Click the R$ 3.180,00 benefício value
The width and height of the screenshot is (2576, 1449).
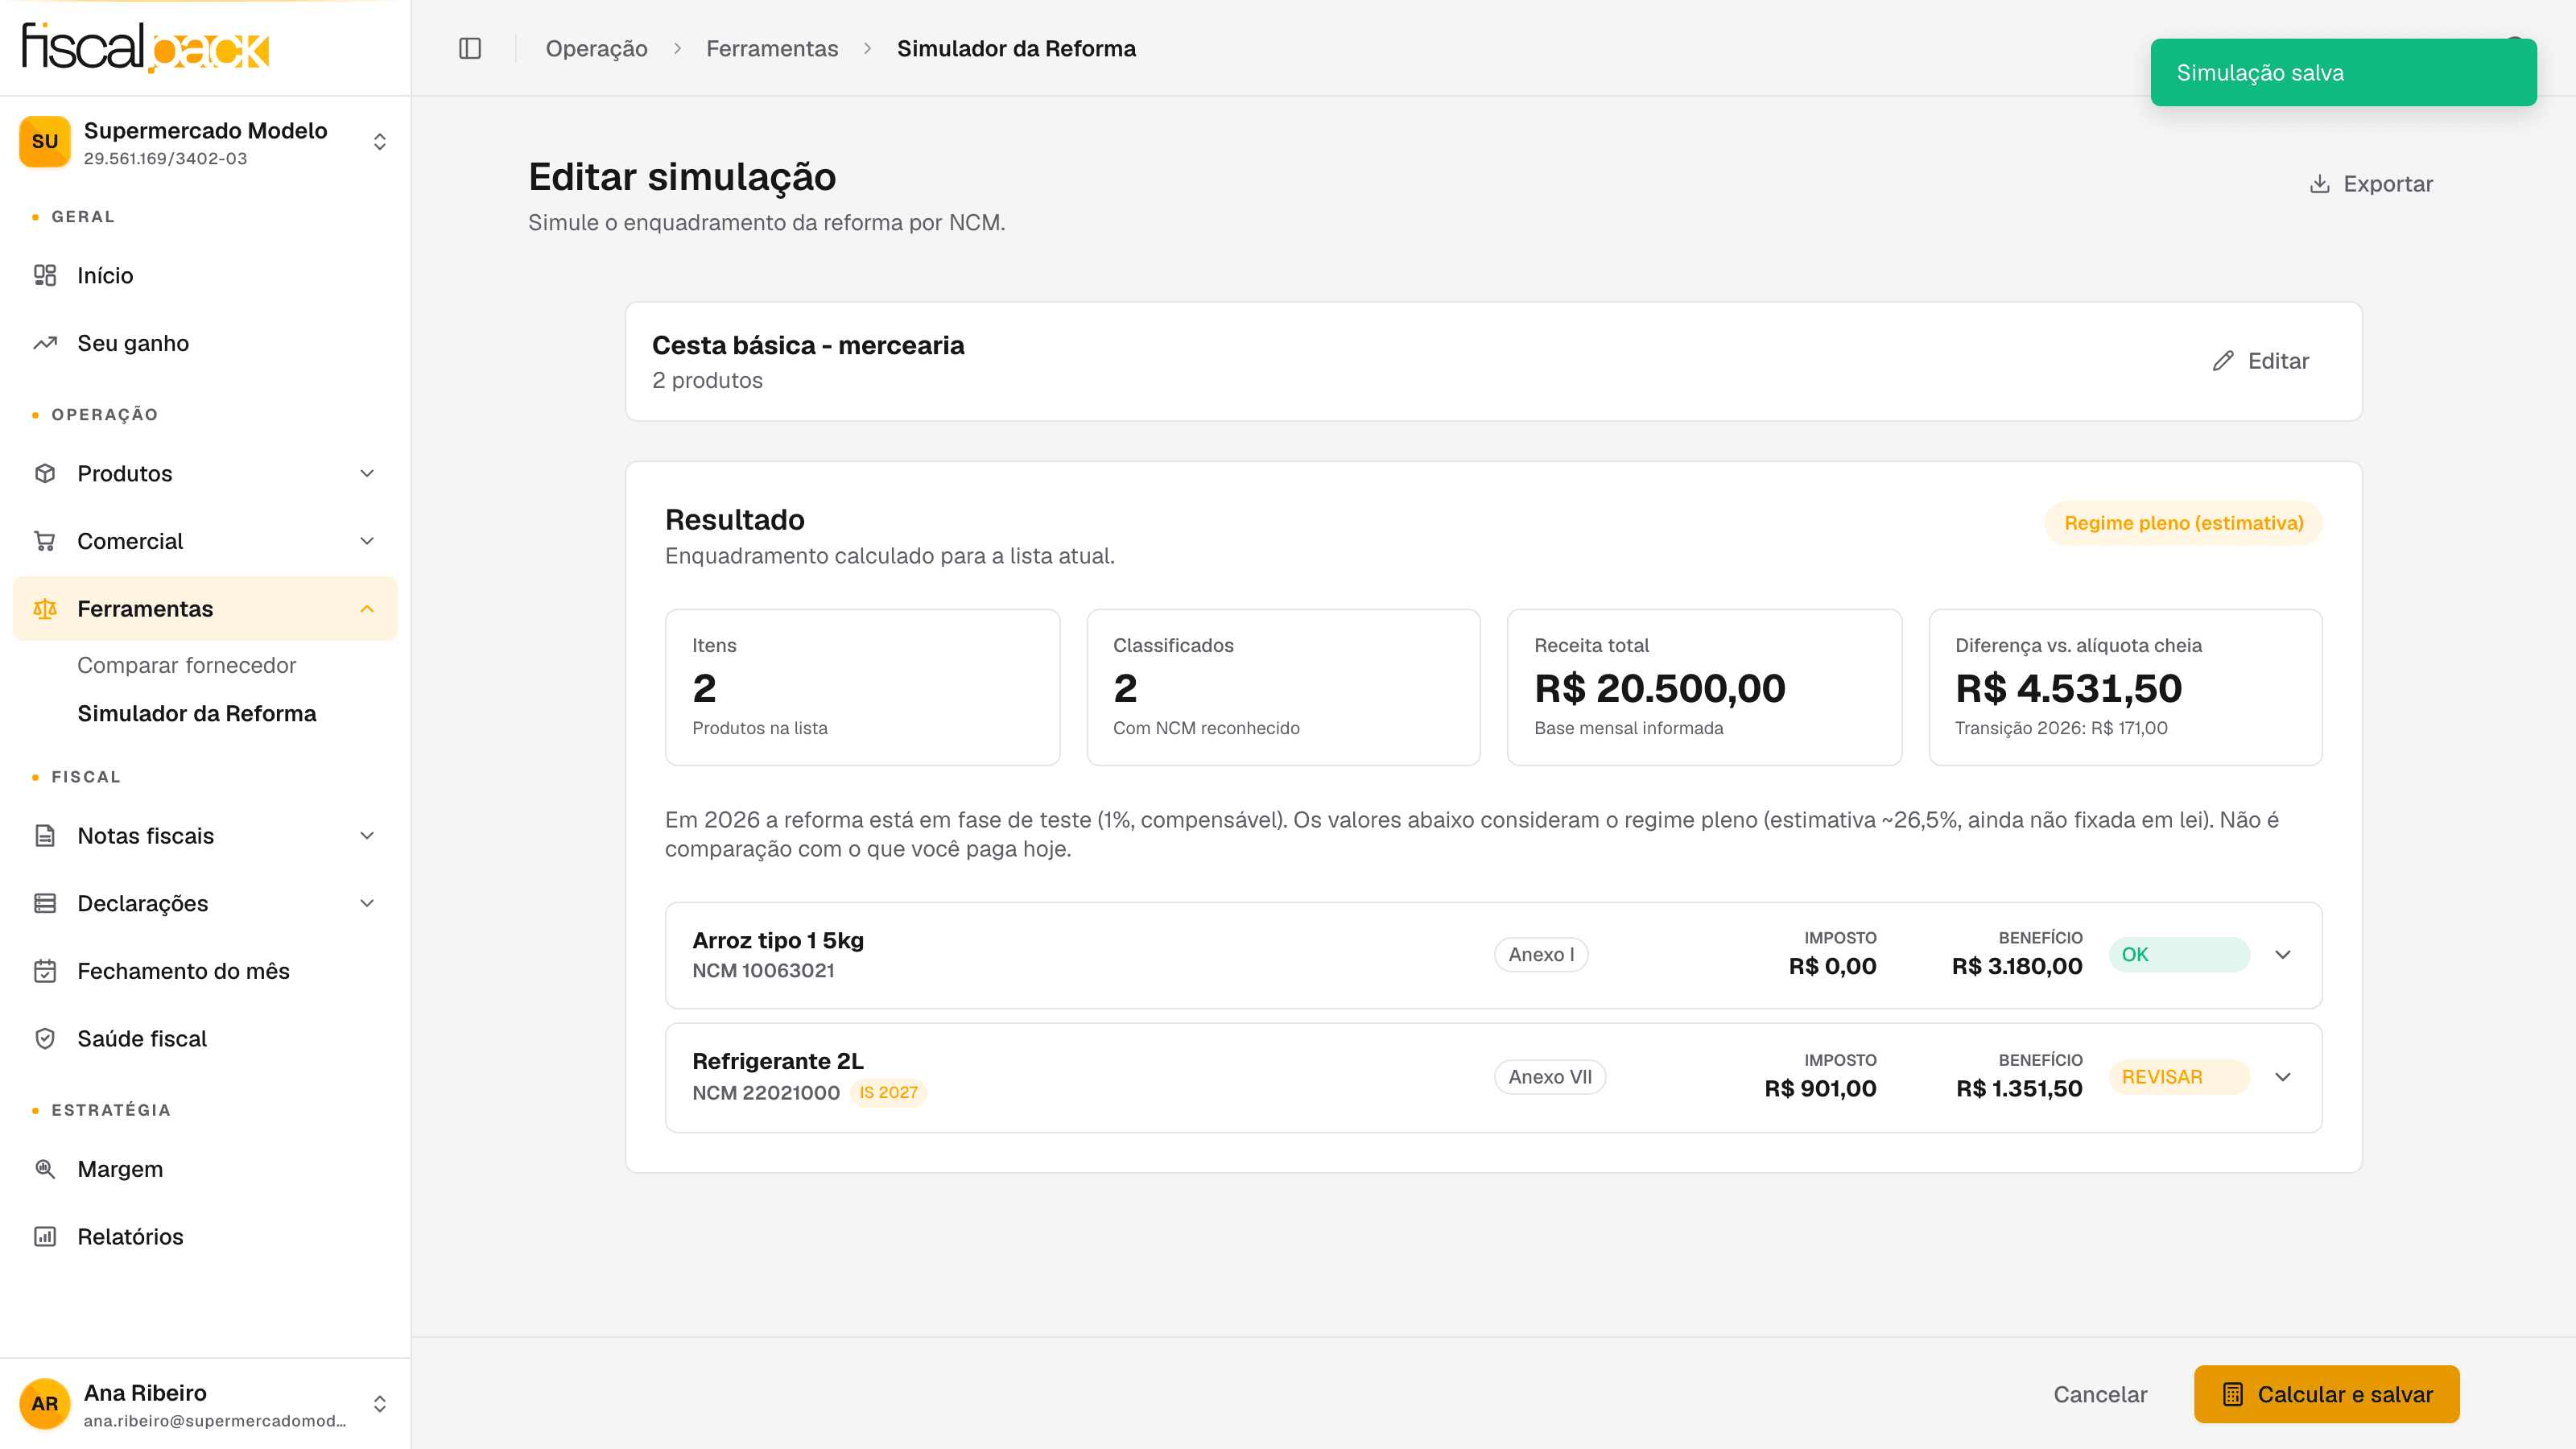(2017, 966)
